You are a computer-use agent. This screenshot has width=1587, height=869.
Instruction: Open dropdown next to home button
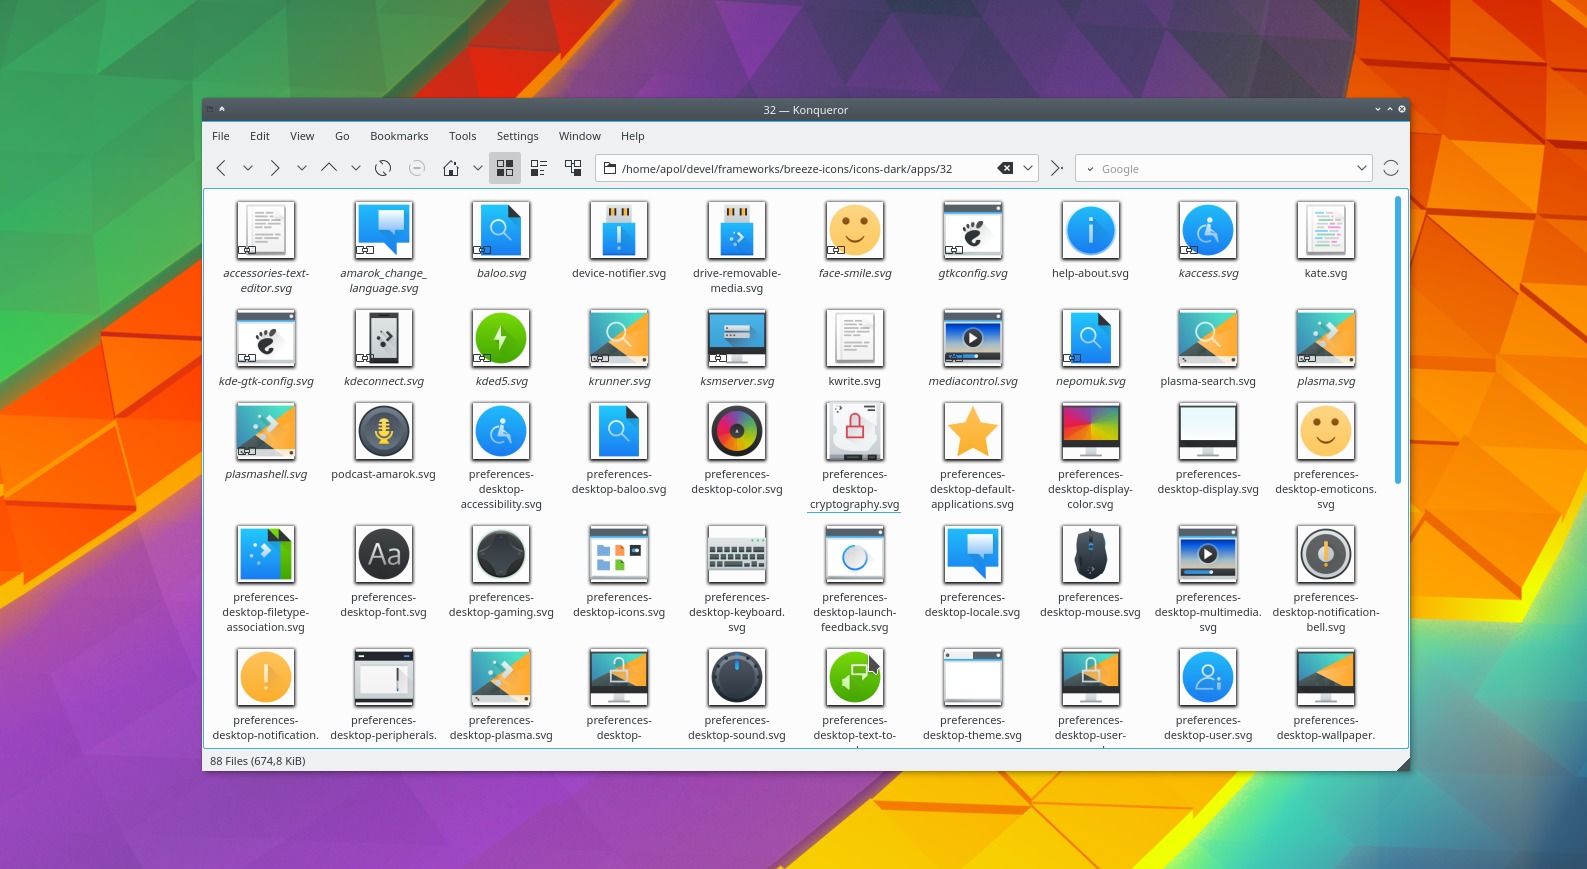click(478, 168)
